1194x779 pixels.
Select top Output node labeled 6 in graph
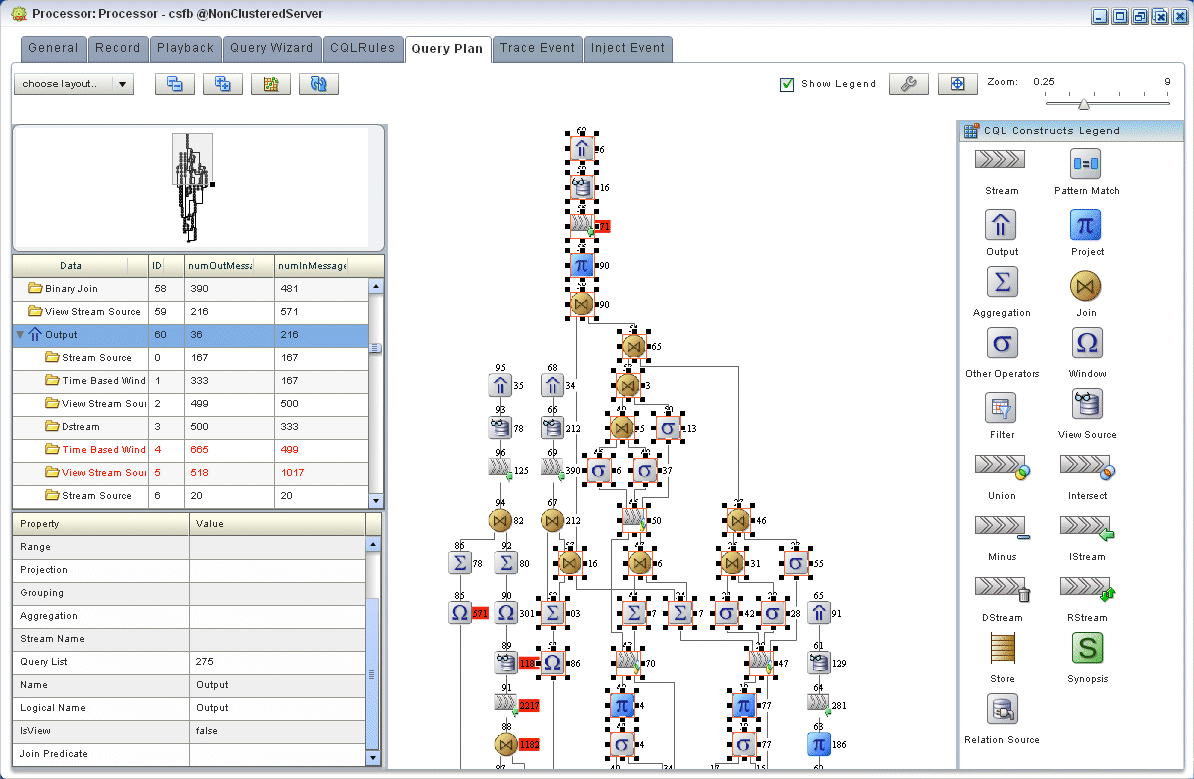(x=582, y=148)
